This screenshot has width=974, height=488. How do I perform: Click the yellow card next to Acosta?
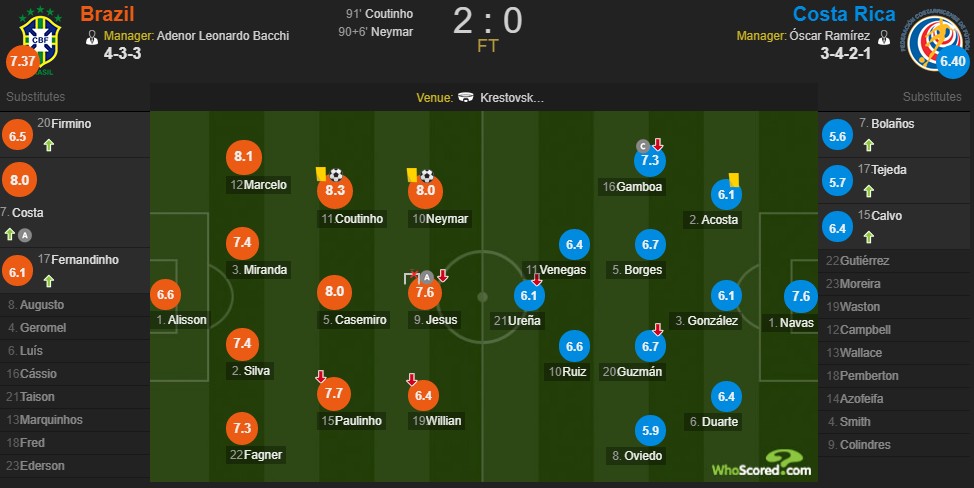(x=733, y=178)
